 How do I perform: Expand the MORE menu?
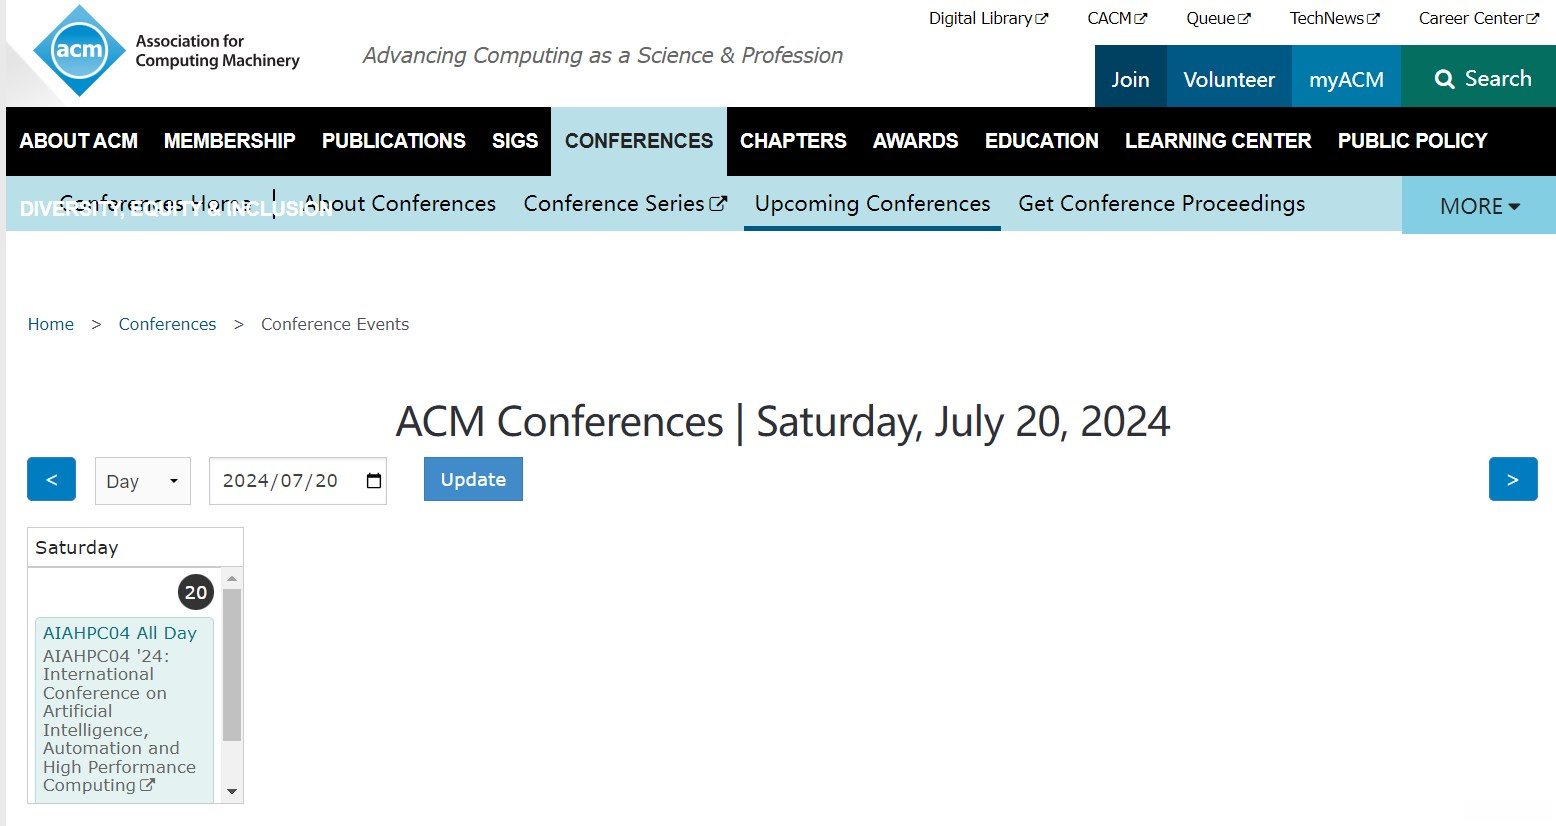[x=1478, y=206]
